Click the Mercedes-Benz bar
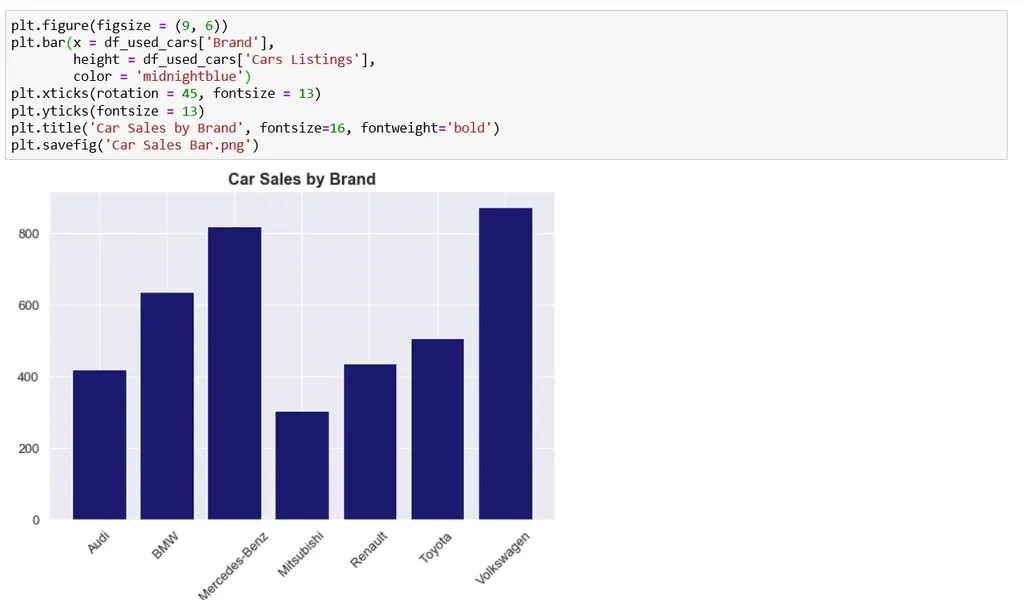1024x600 pixels. [x=234, y=373]
